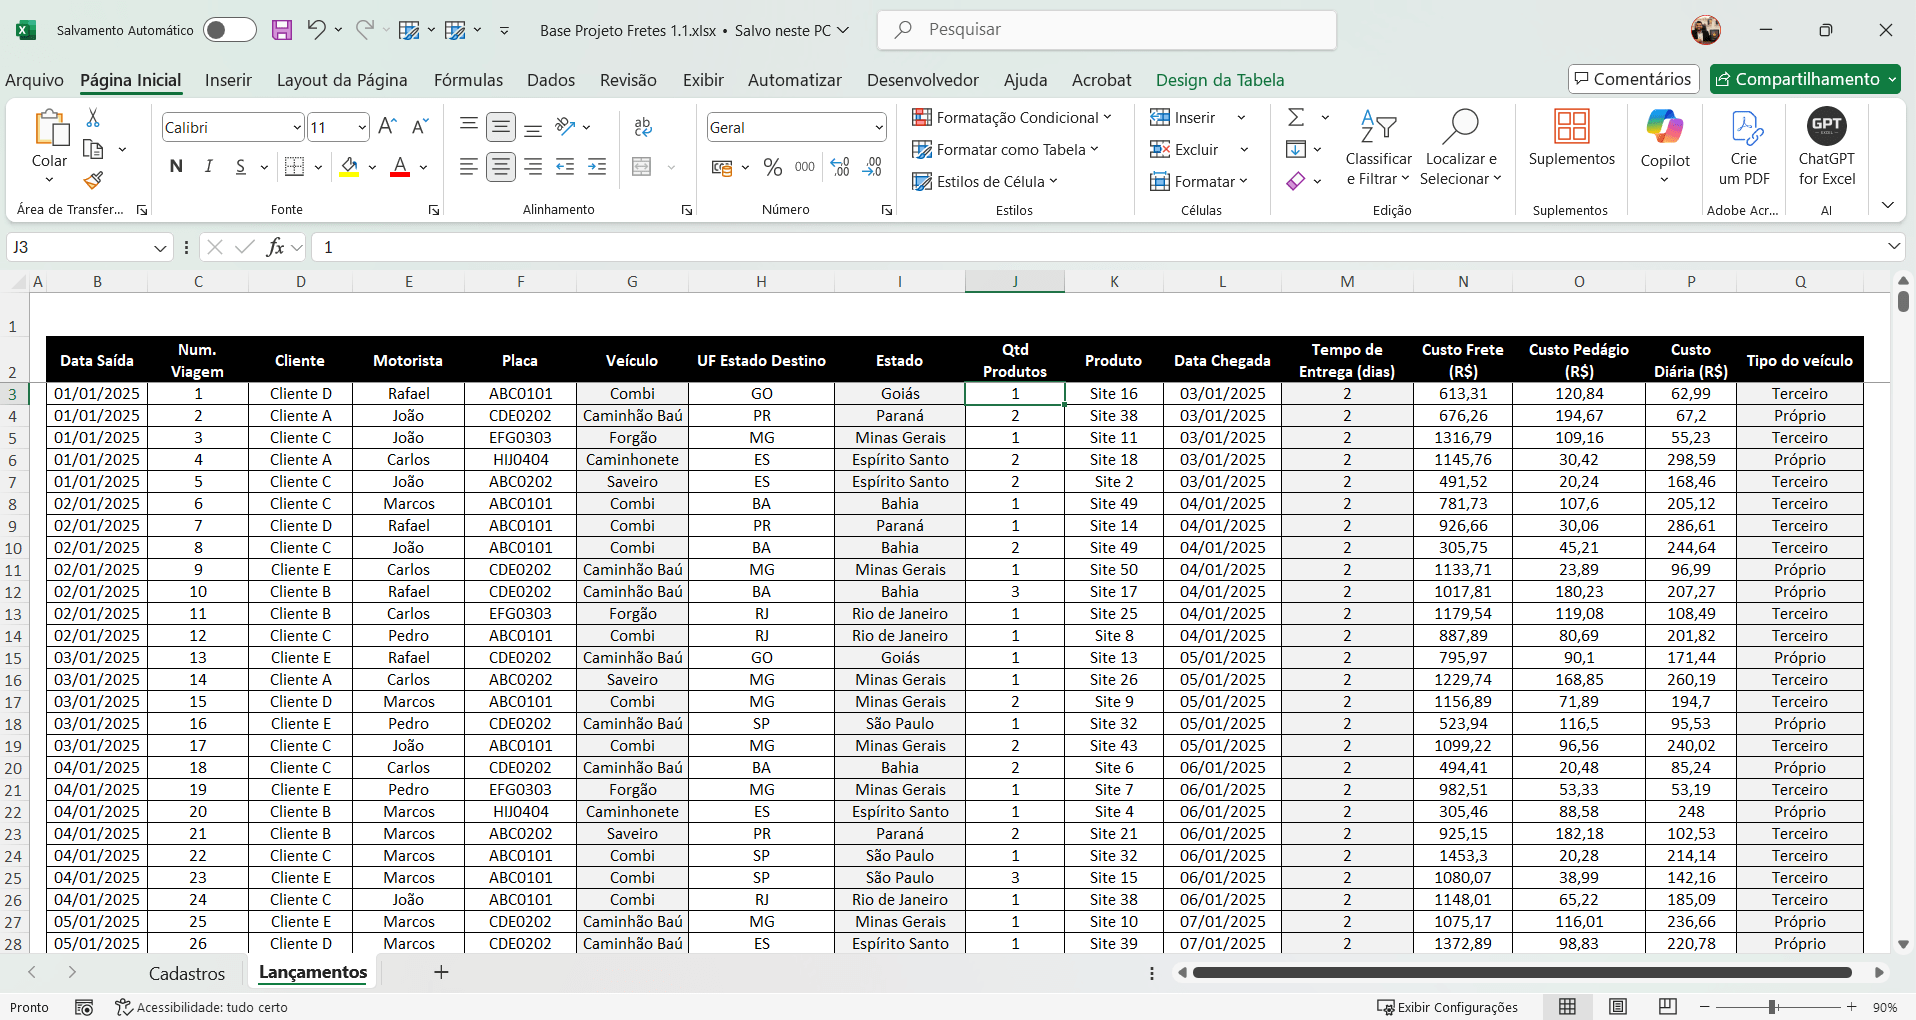Expand the font color dropdown arrow
Viewport: 1916px width, 1020px height.
coord(421,168)
